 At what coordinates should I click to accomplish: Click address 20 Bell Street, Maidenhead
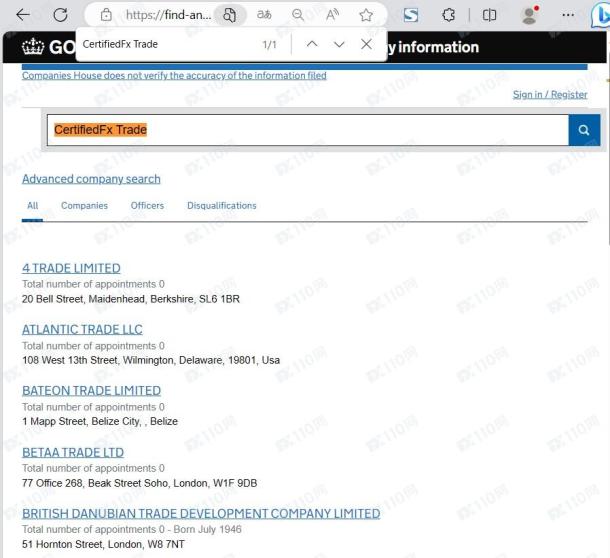click(131, 299)
